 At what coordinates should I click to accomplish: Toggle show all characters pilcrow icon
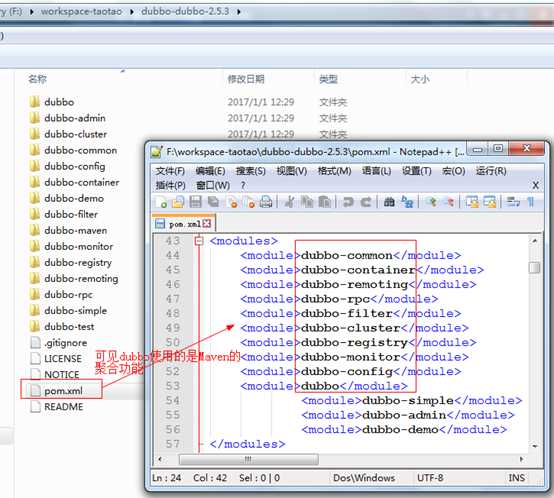click(x=531, y=202)
